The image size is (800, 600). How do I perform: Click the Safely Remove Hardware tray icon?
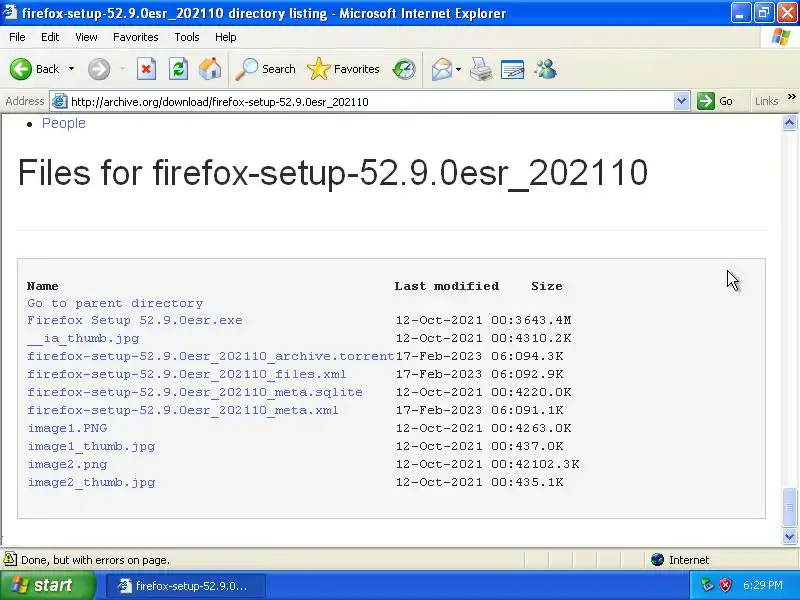click(707, 585)
